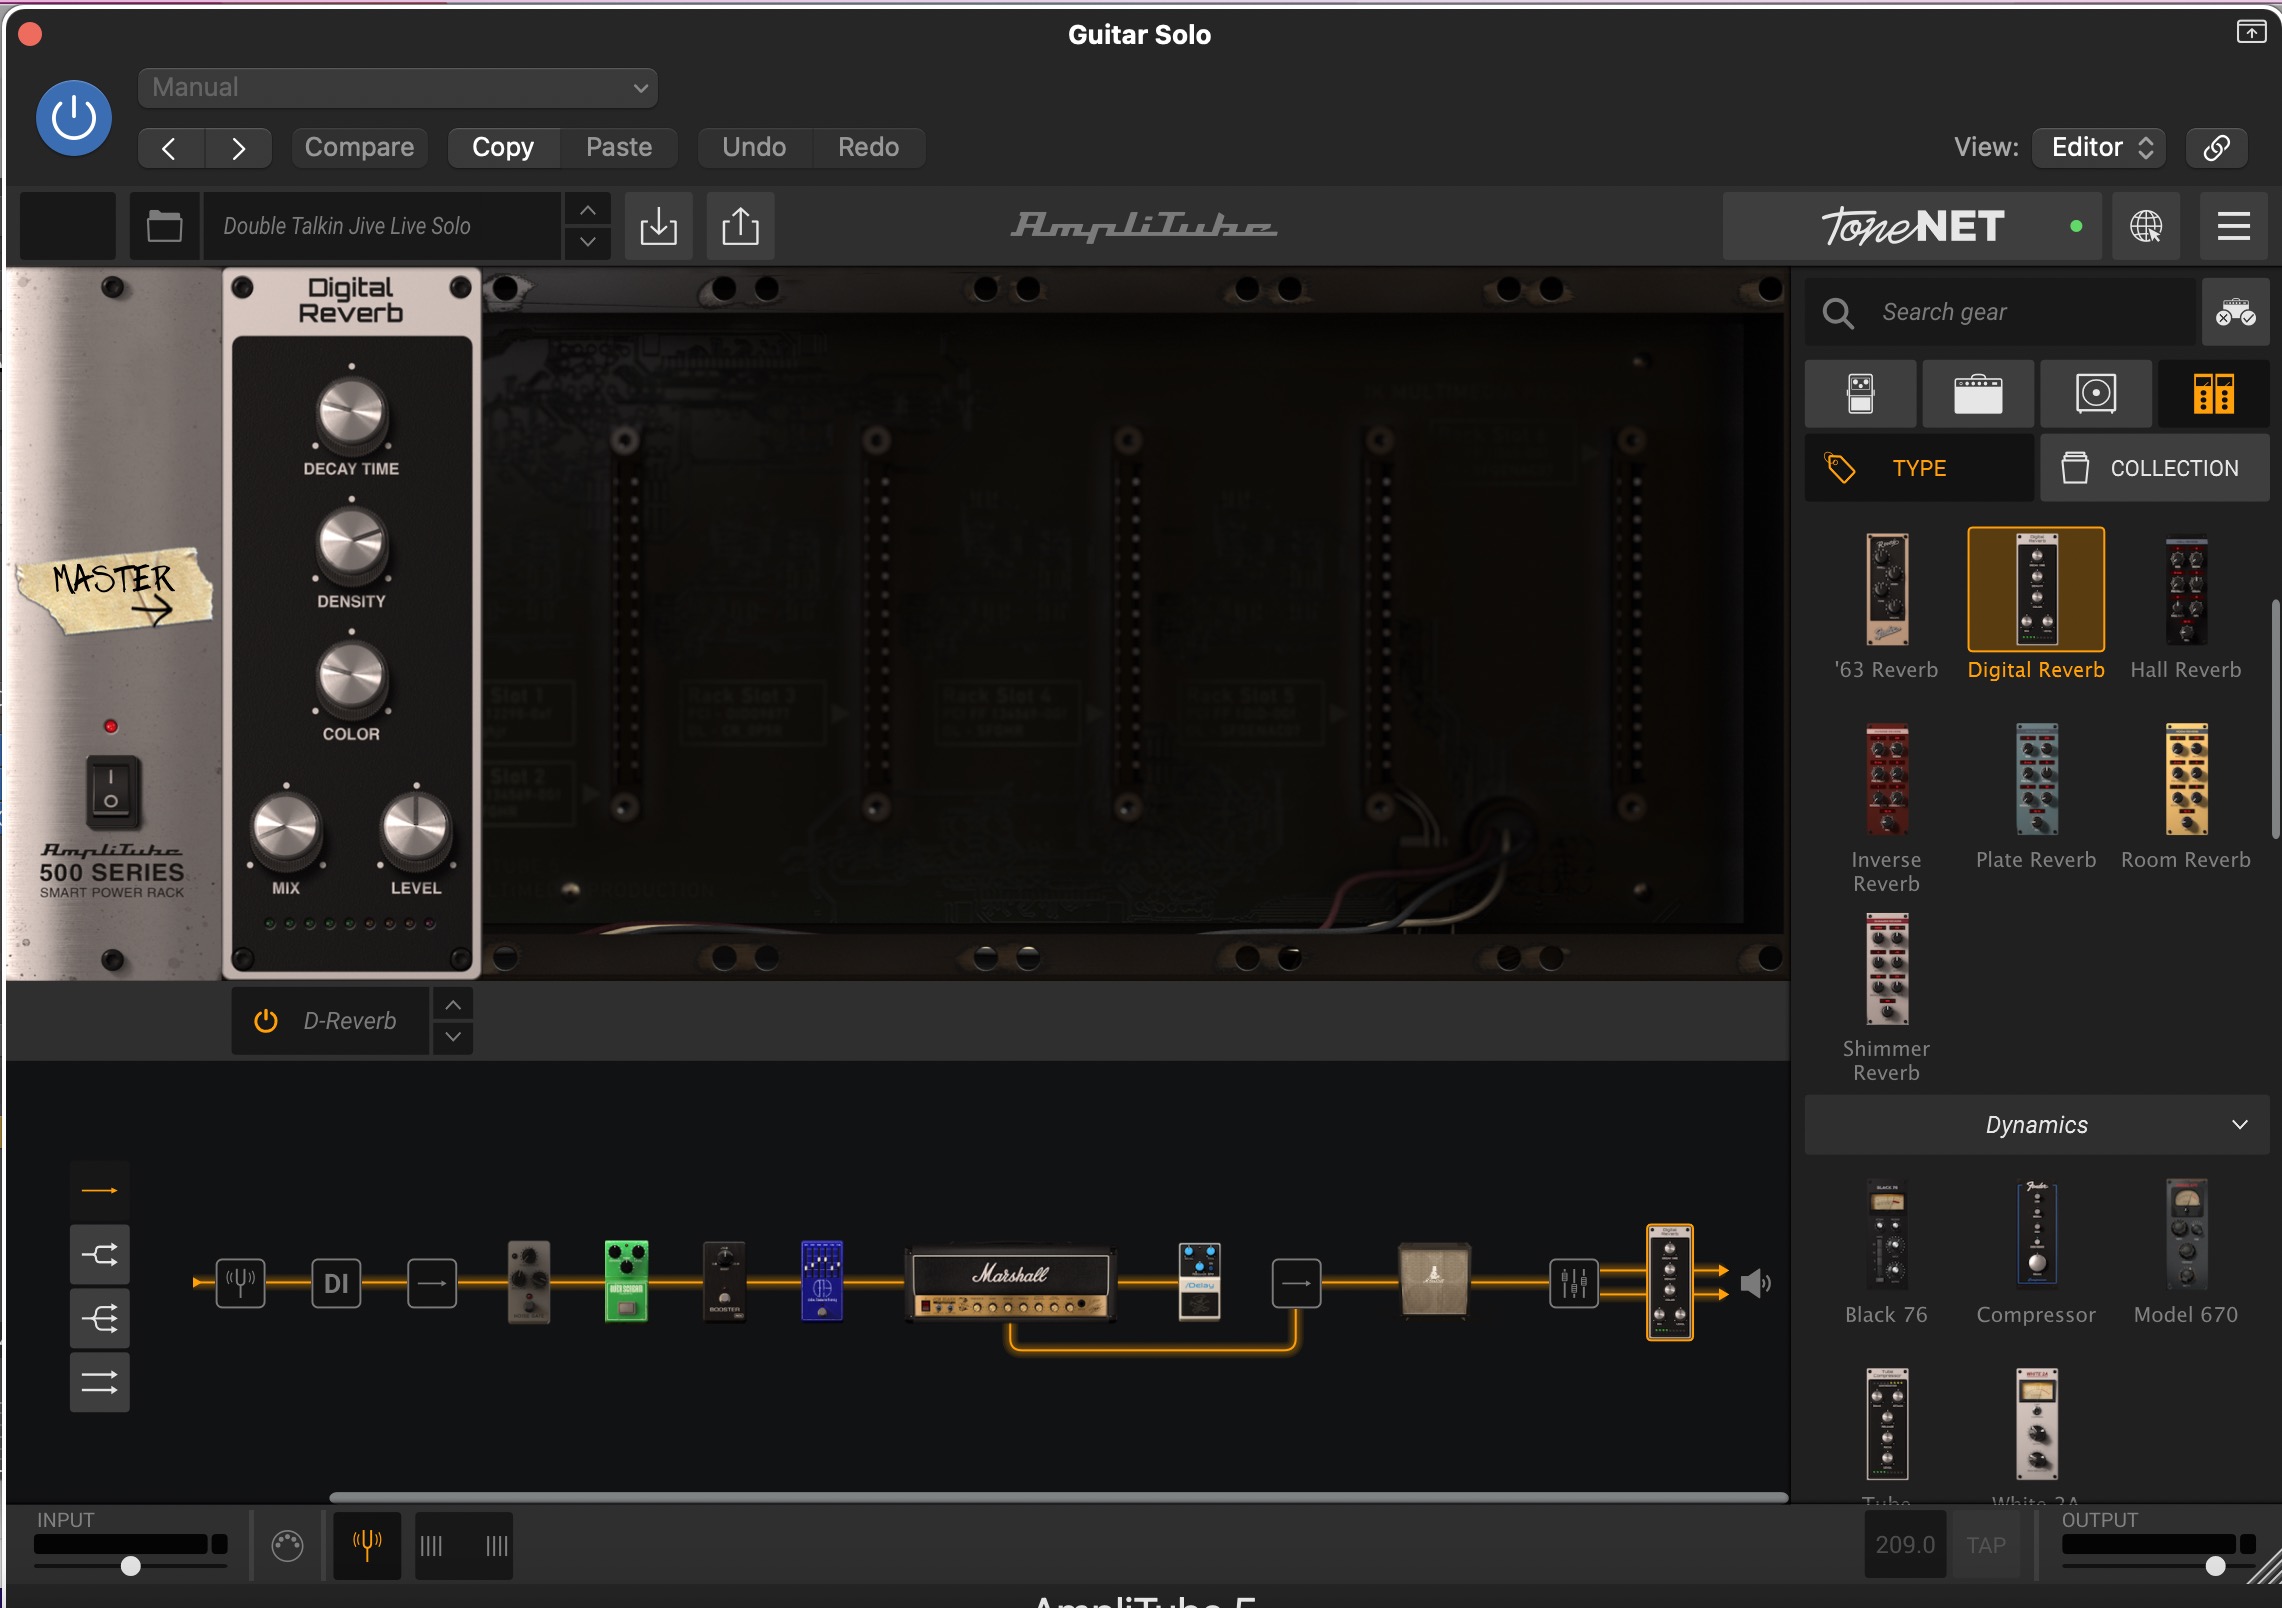Click the Redo button

click(868, 148)
